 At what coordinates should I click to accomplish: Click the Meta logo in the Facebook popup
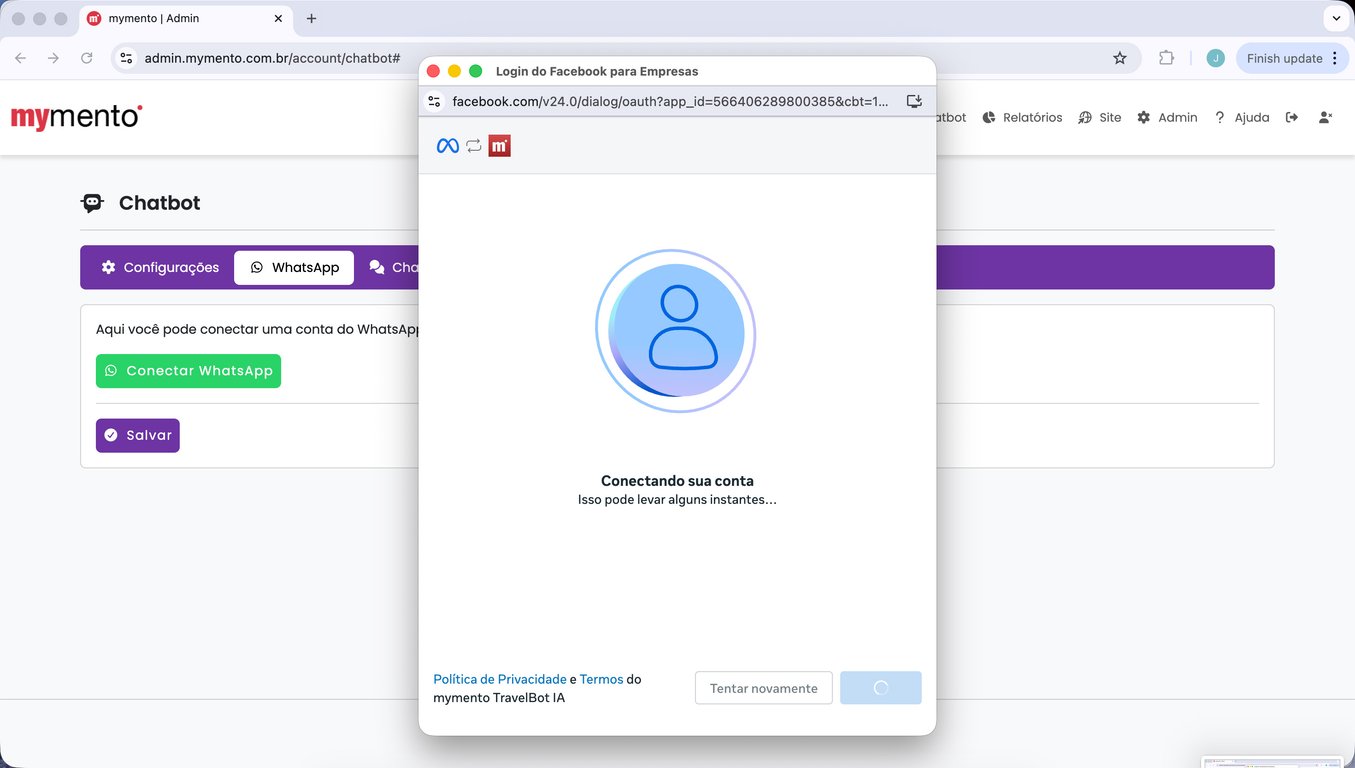448,146
